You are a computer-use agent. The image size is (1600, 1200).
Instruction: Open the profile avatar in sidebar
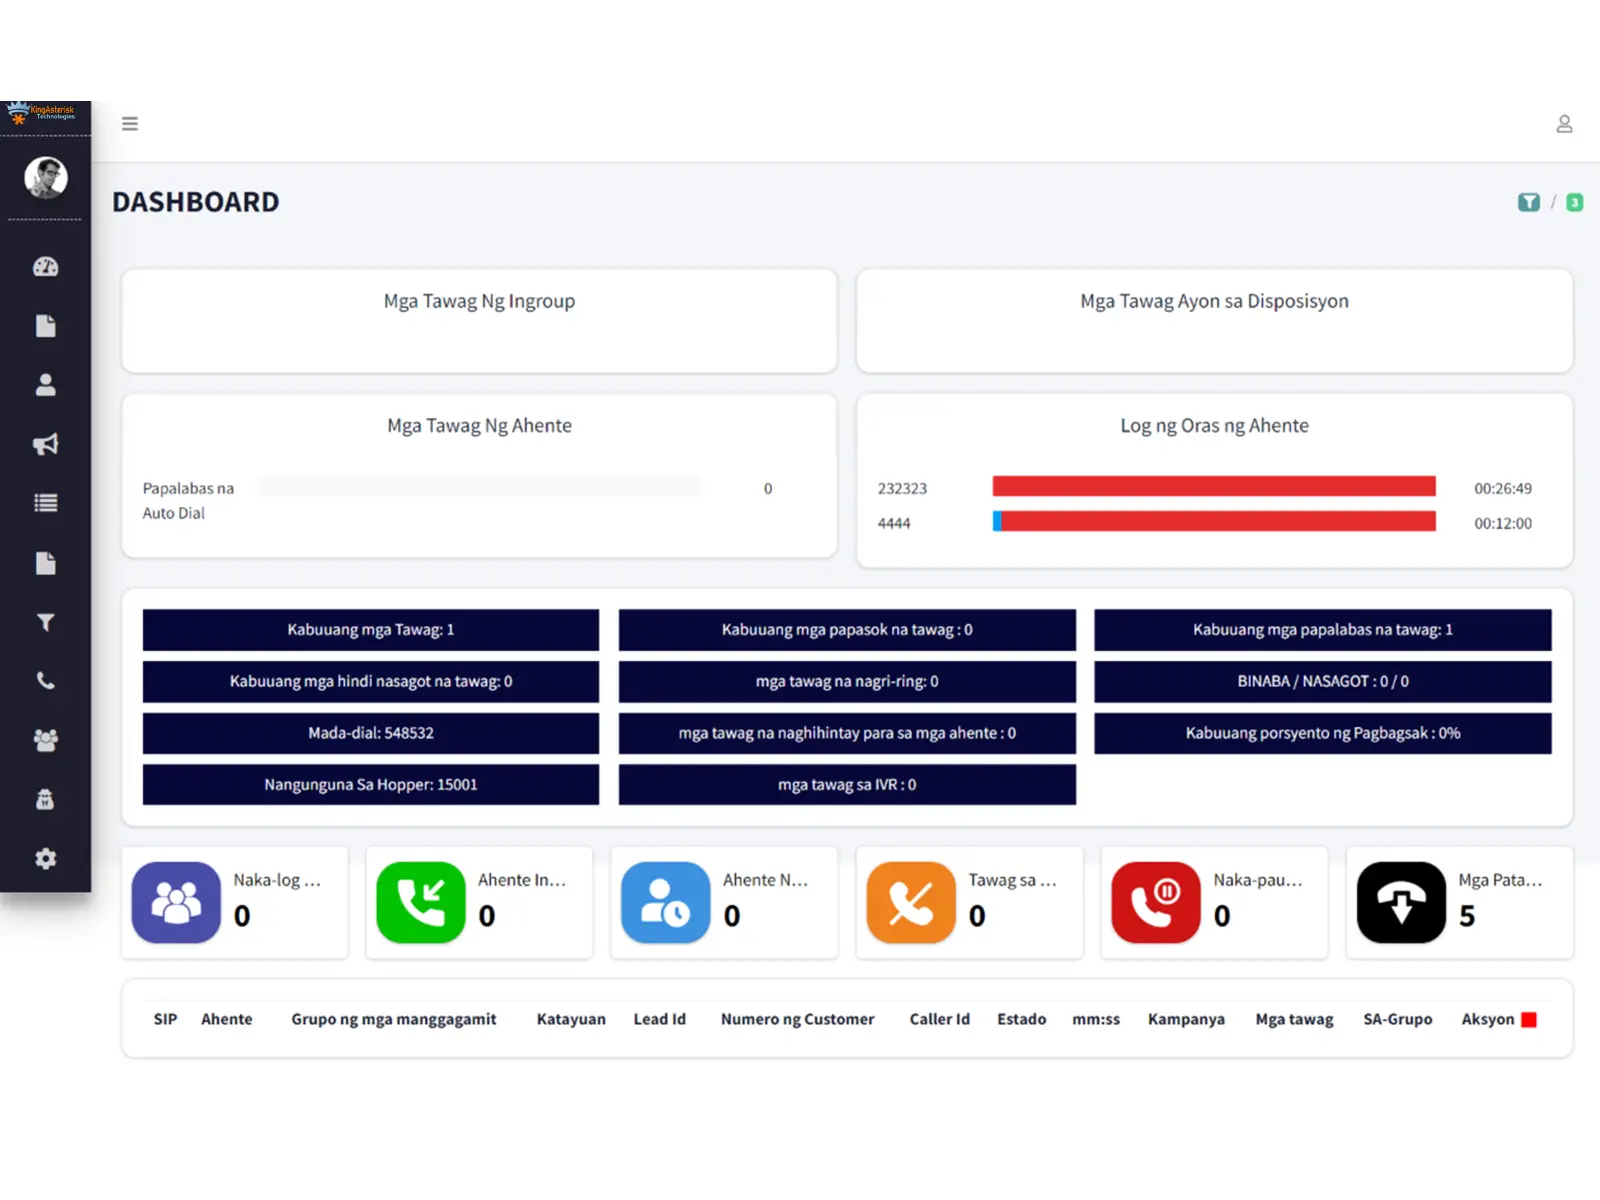pos(46,178)
